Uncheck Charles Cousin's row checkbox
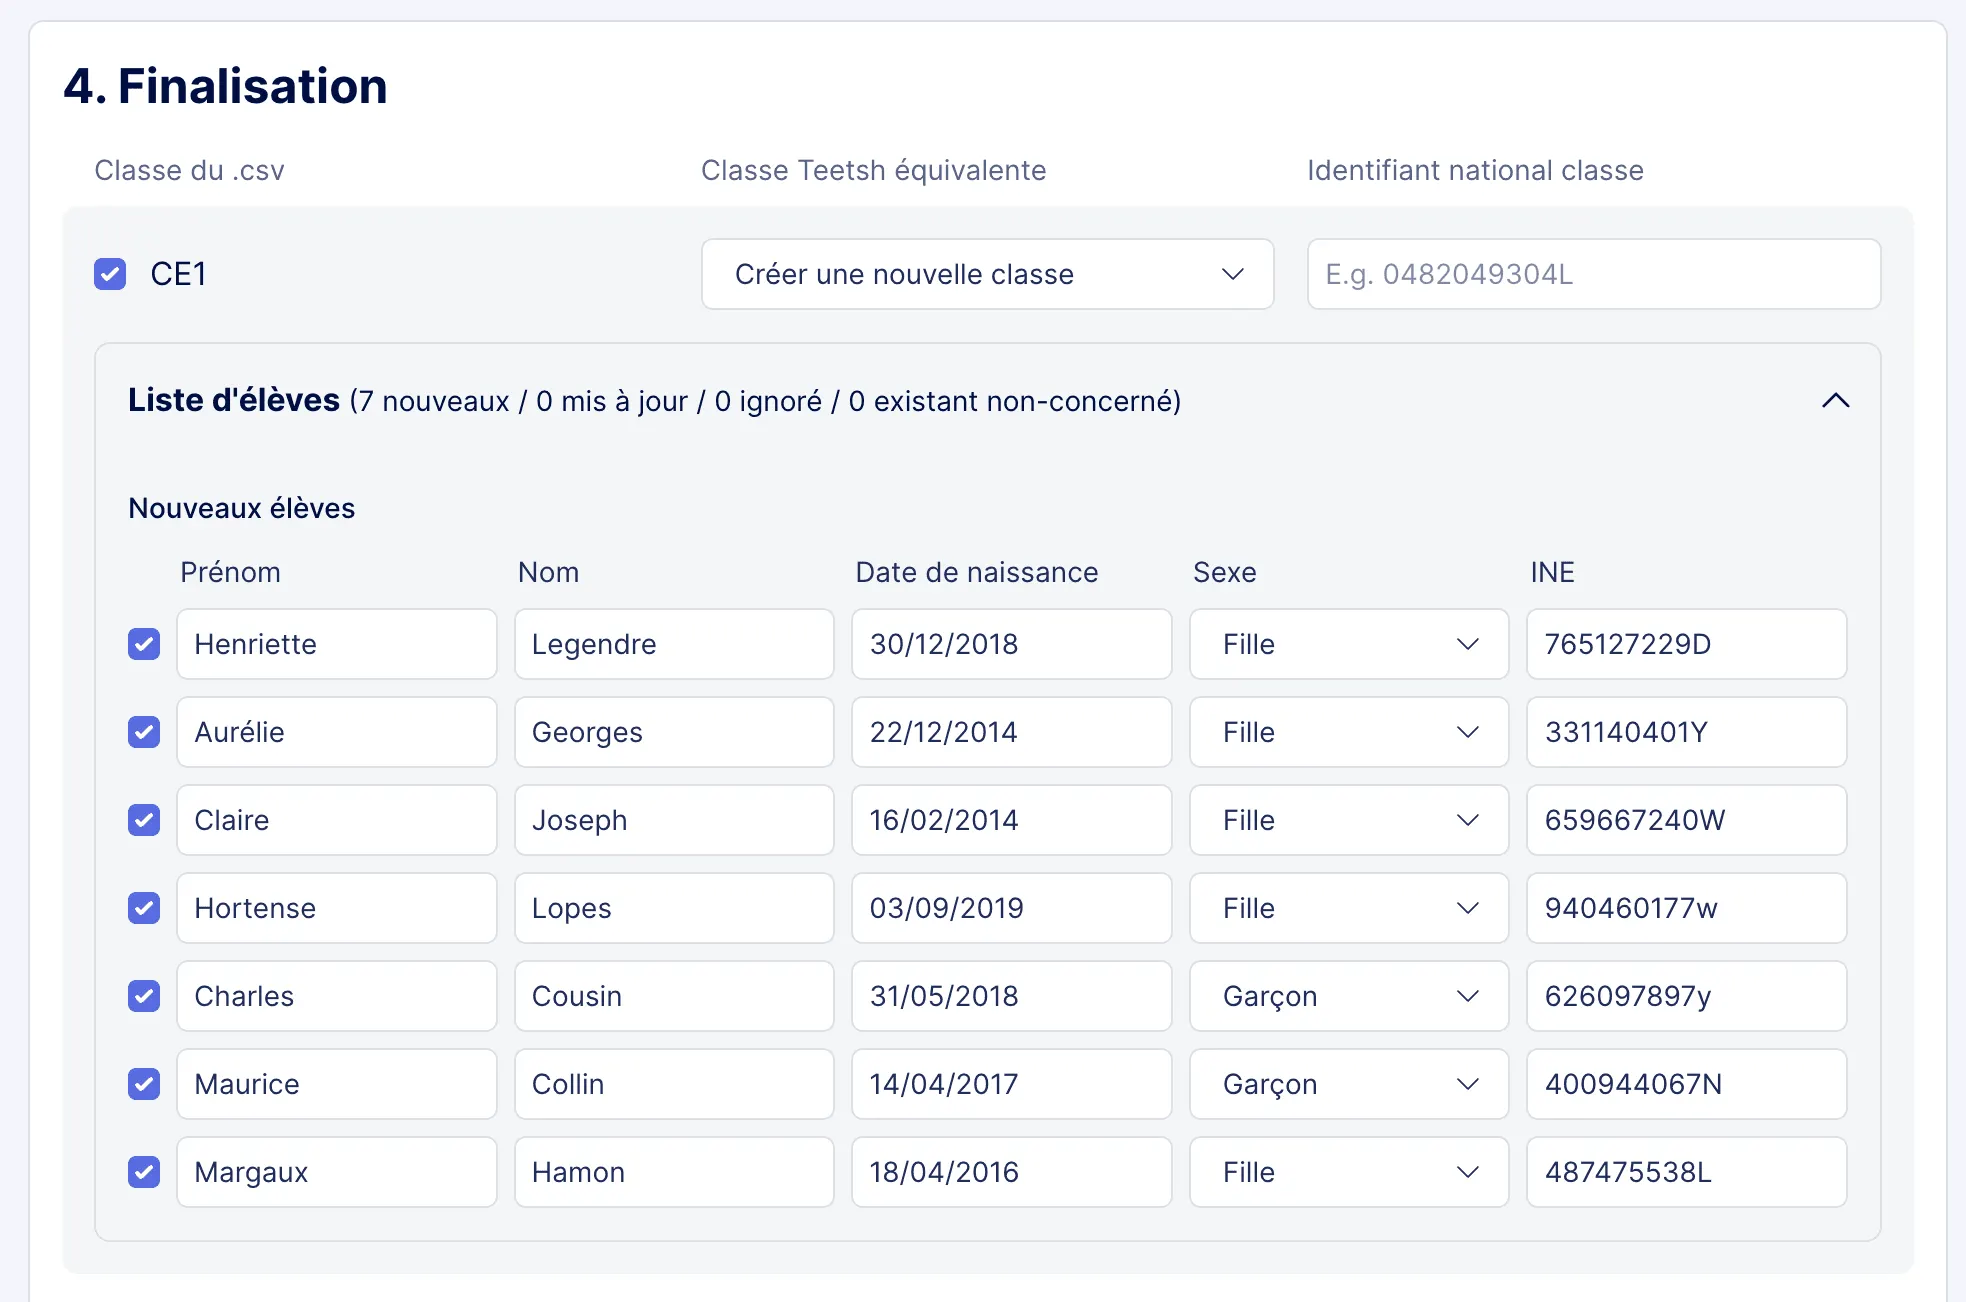This screenshot has width=1966, height=1302. click(x=144, y=996)
